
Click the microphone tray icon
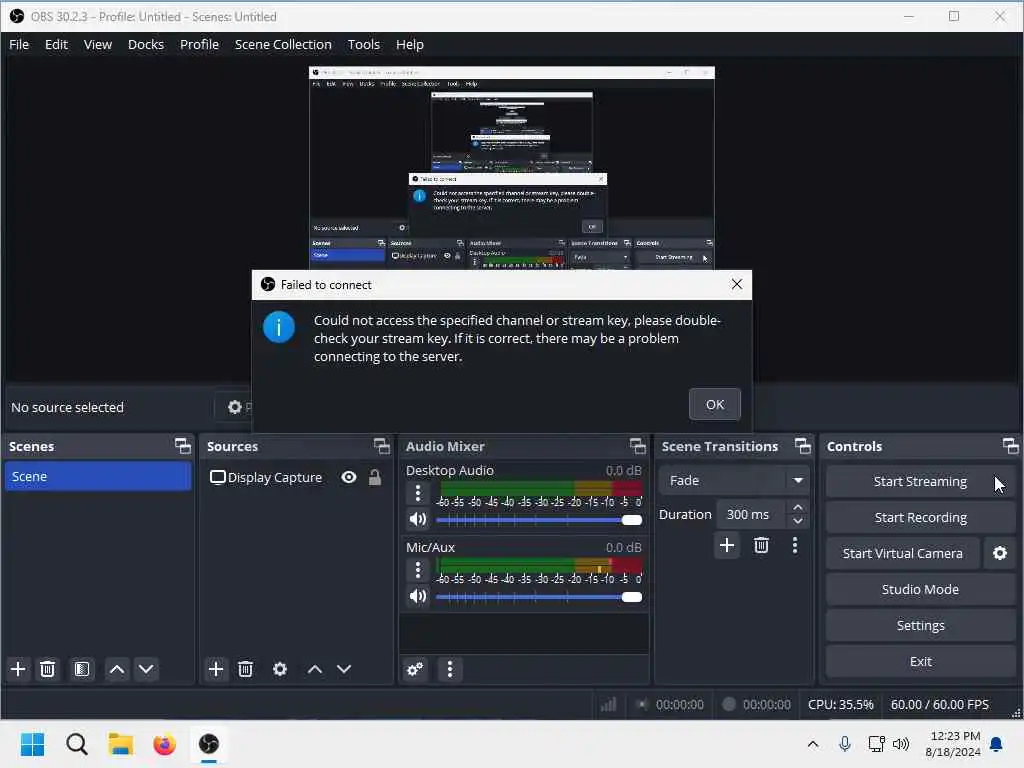844,744
